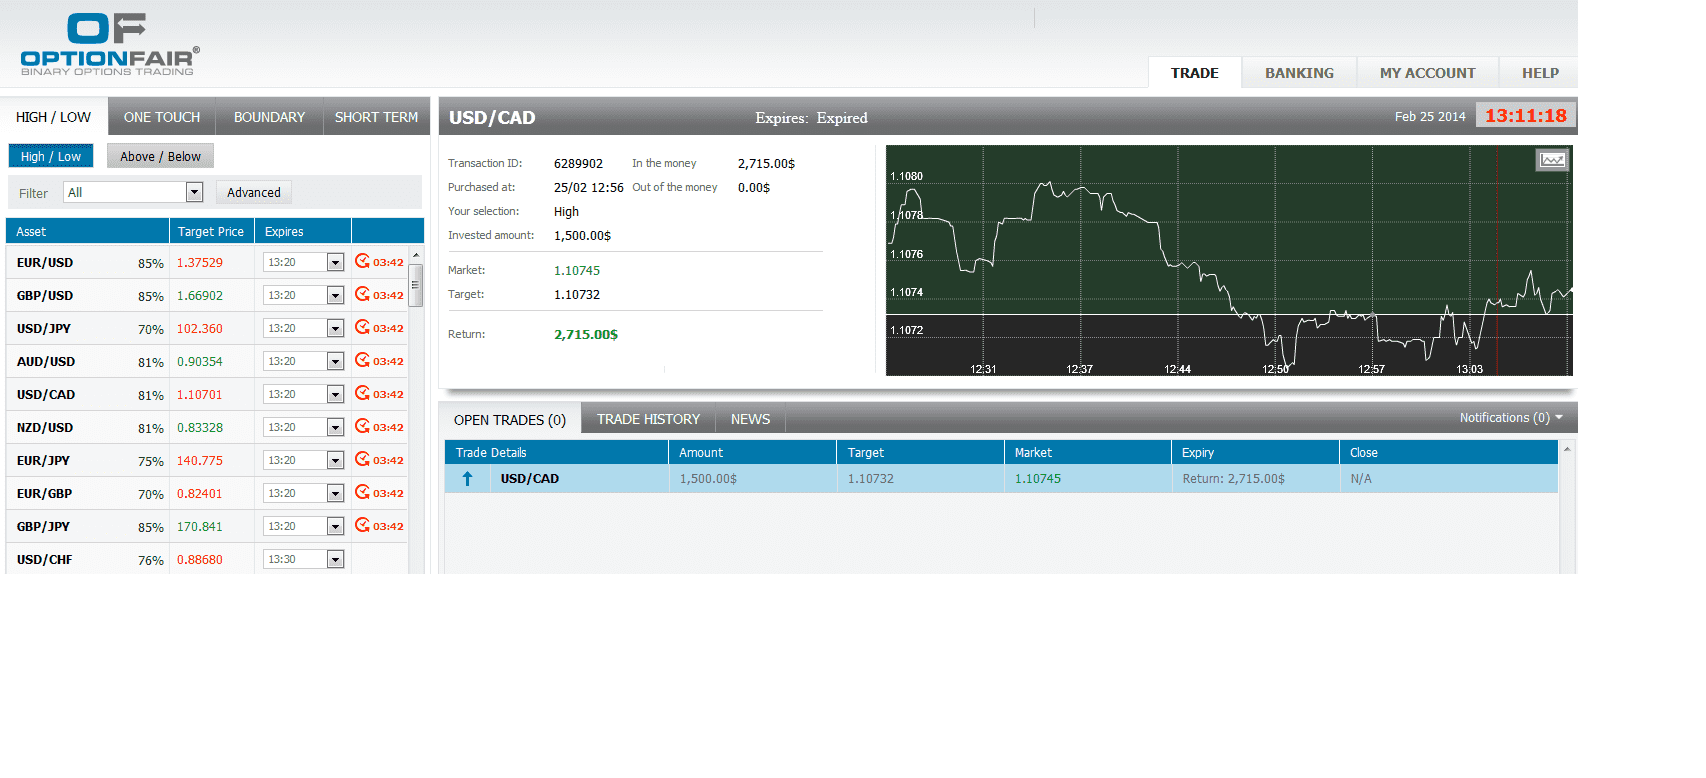Expand the Notifications (0) menu
Viewport: 1706px width, 778px height.
coord(1510,418)
